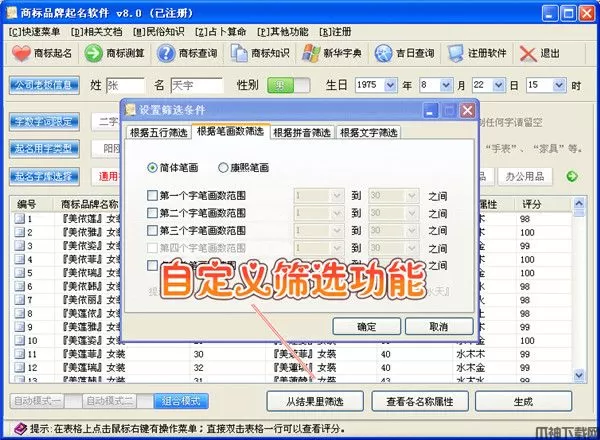Click the 商标测算 green arrow icon

93,53
